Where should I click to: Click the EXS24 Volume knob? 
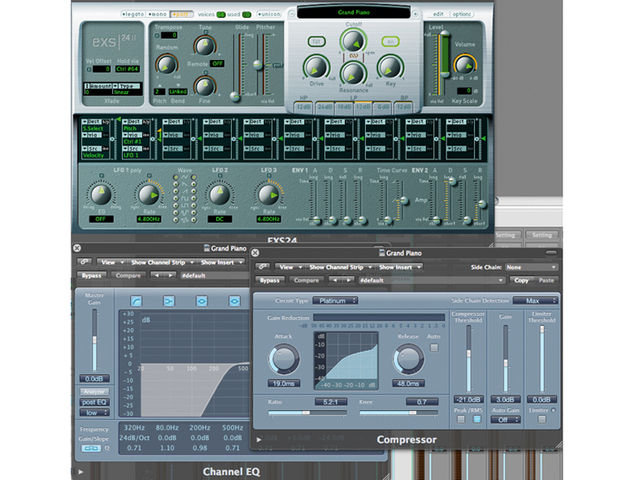tap(464, 64)
